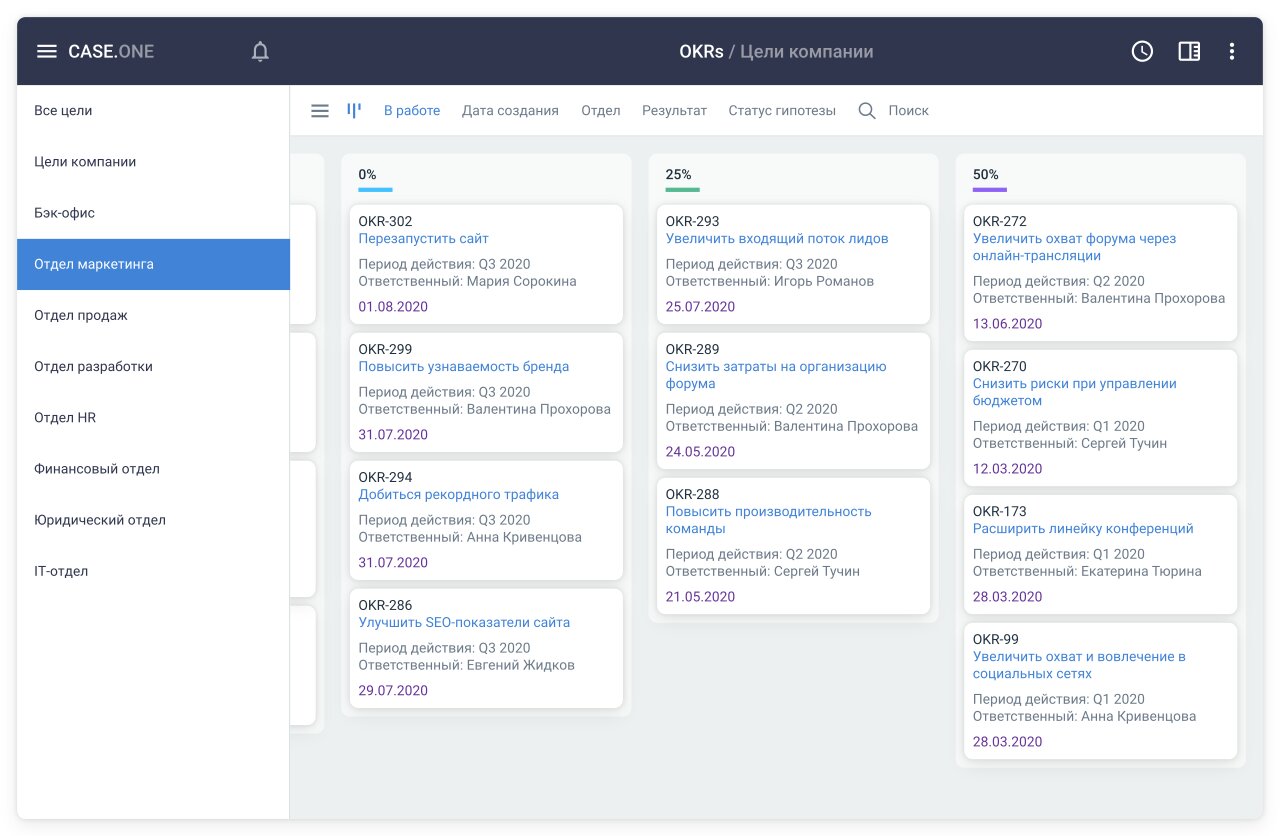Open 'Бэк-офис' sidebar item
The image size is (1280, 836).
[153, 213]
